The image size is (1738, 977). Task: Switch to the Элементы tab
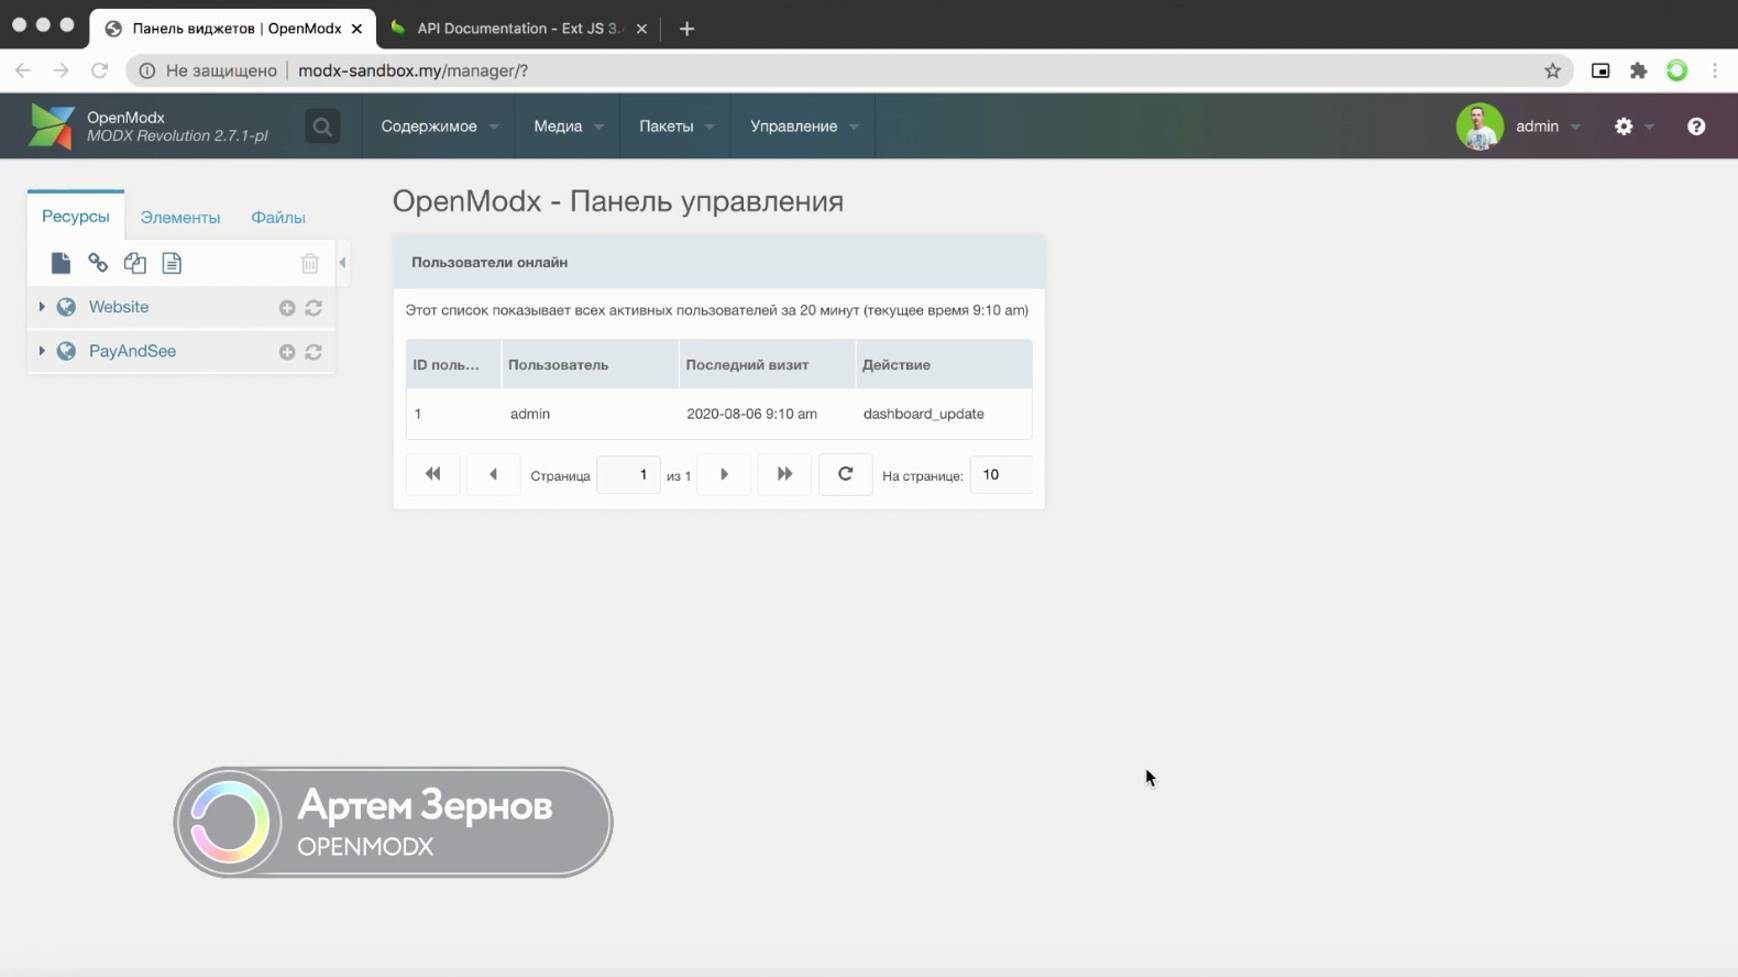pos(180,217)
